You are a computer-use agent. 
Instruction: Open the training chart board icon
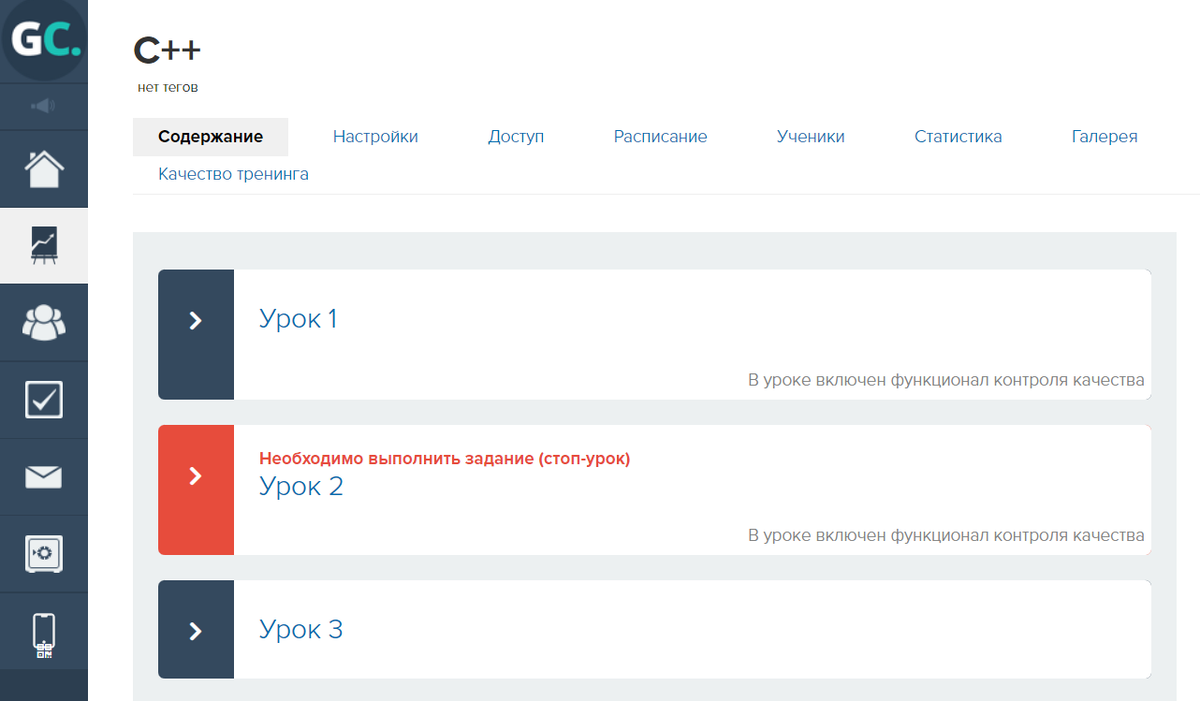pyautogui.click(x=44, y=245)
